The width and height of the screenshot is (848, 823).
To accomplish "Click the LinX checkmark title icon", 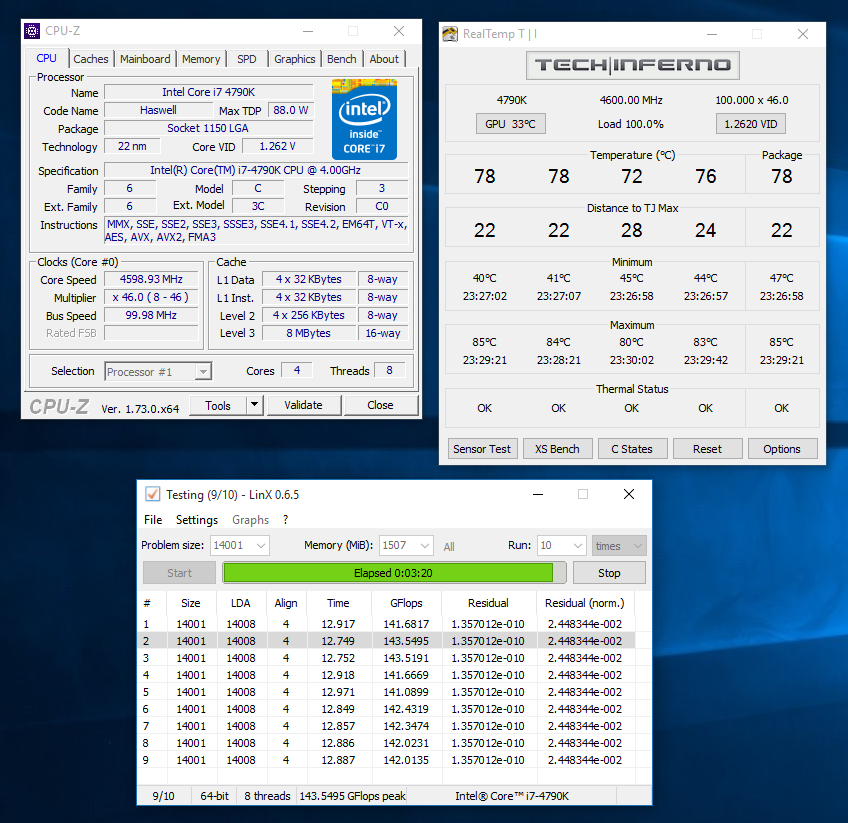I will pyautogui.click(x=153, y=494).
